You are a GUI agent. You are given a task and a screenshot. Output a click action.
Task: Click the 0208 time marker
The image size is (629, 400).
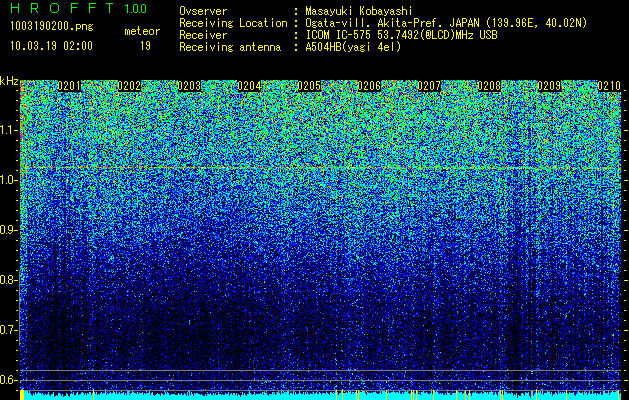[489, 86]
